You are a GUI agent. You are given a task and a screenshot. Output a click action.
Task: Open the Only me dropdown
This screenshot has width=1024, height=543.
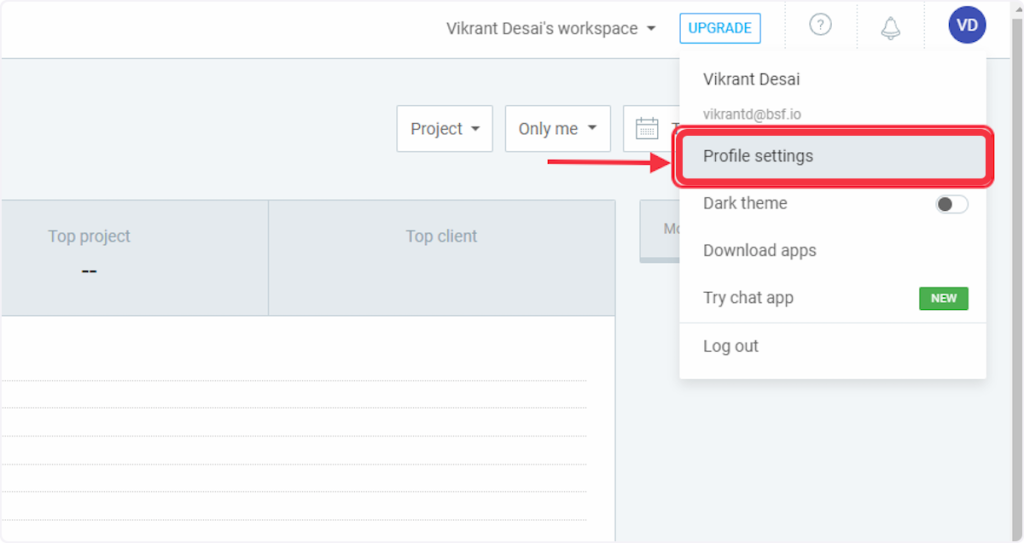point(557,129)
